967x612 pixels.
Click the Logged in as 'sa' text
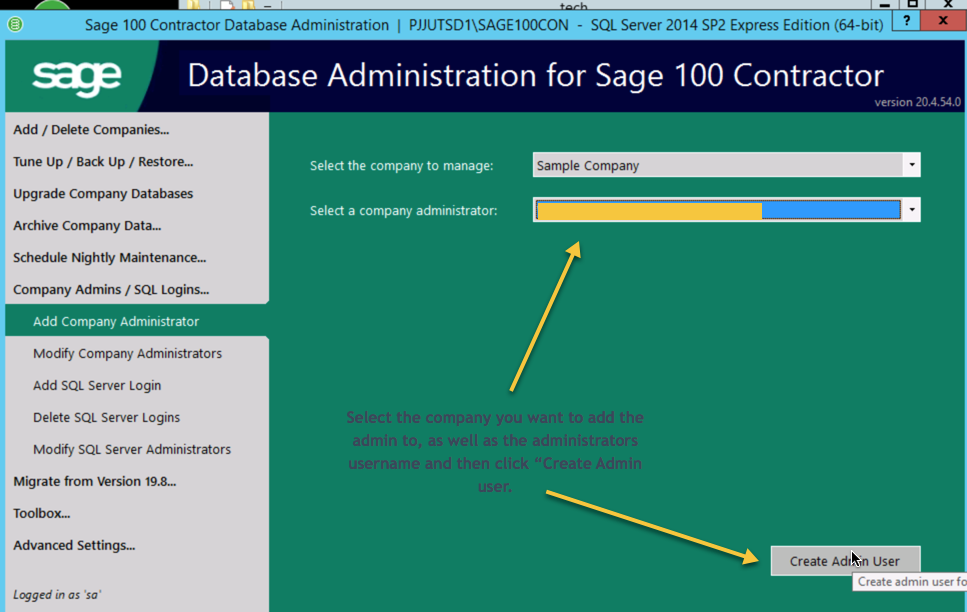click(57, 595)
